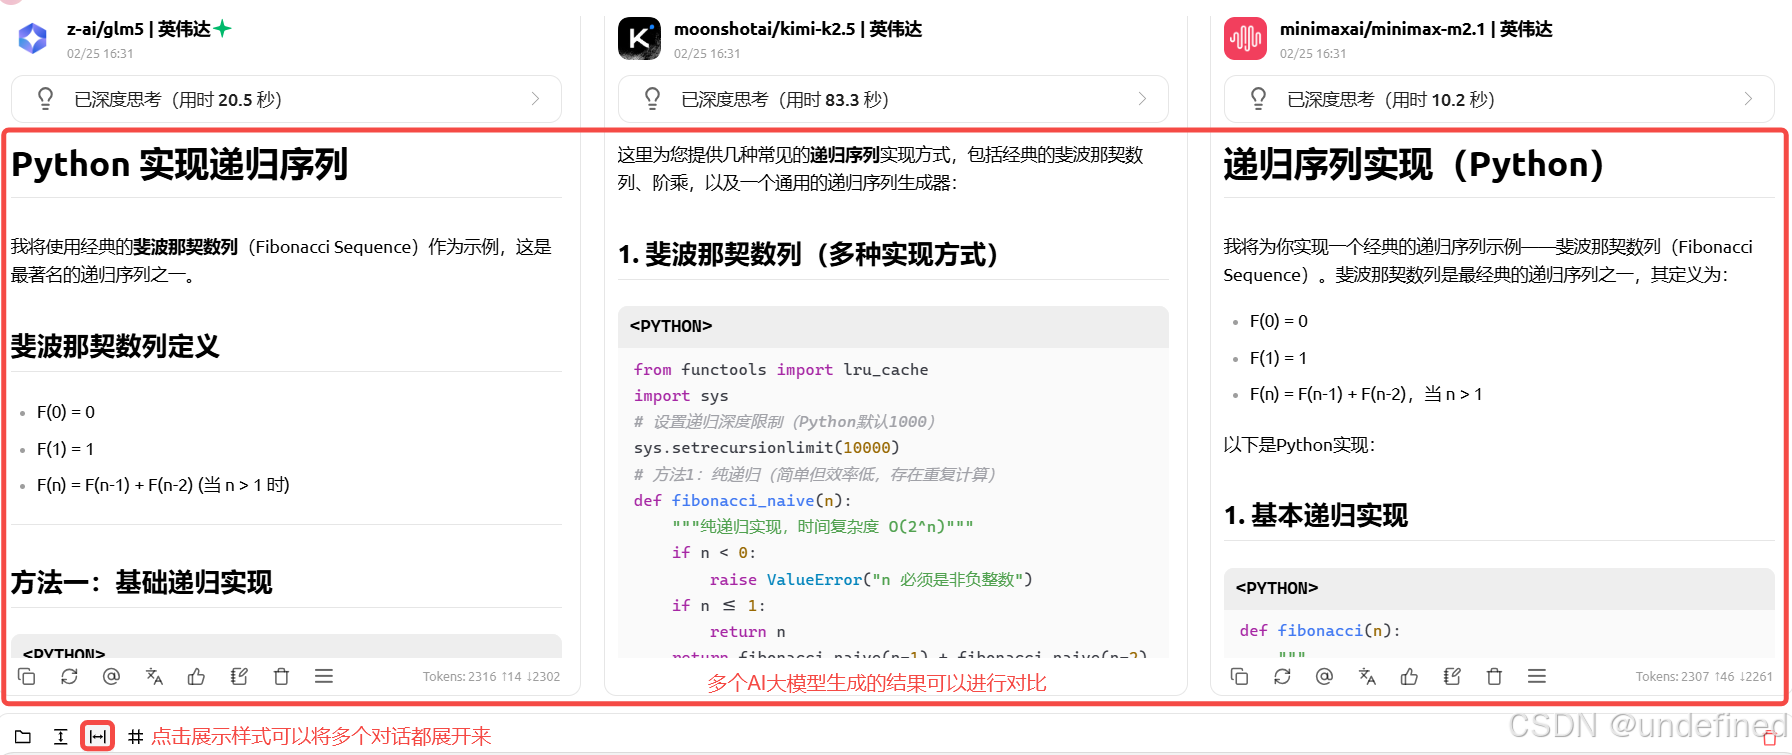Screen dimensions: 1792x755
Task: Open the edit/note icon under glm5 reply
Action: click(x=239, y=677)
